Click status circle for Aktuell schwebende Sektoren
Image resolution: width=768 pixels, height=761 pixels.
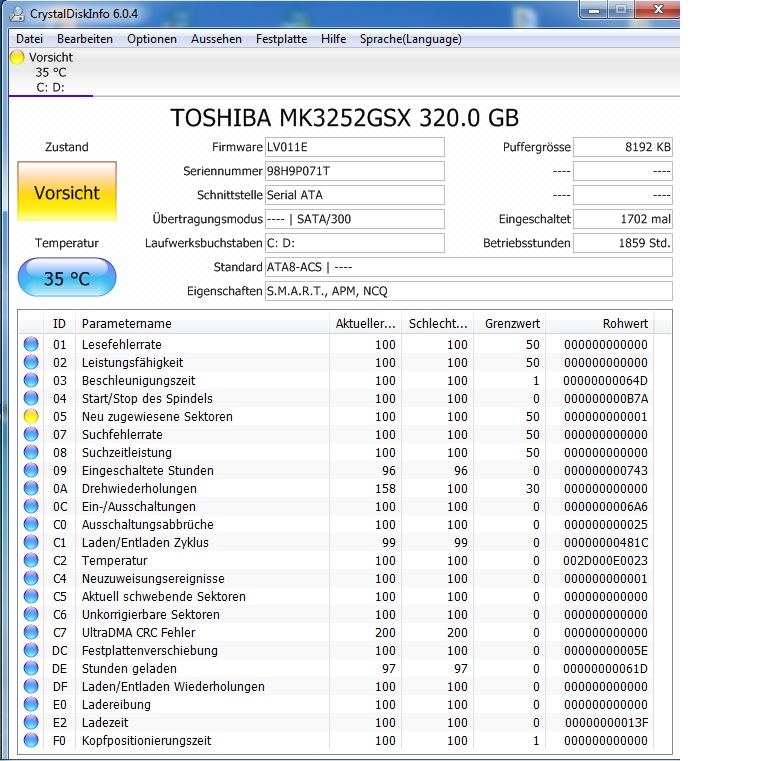click(x=31, y=596)
